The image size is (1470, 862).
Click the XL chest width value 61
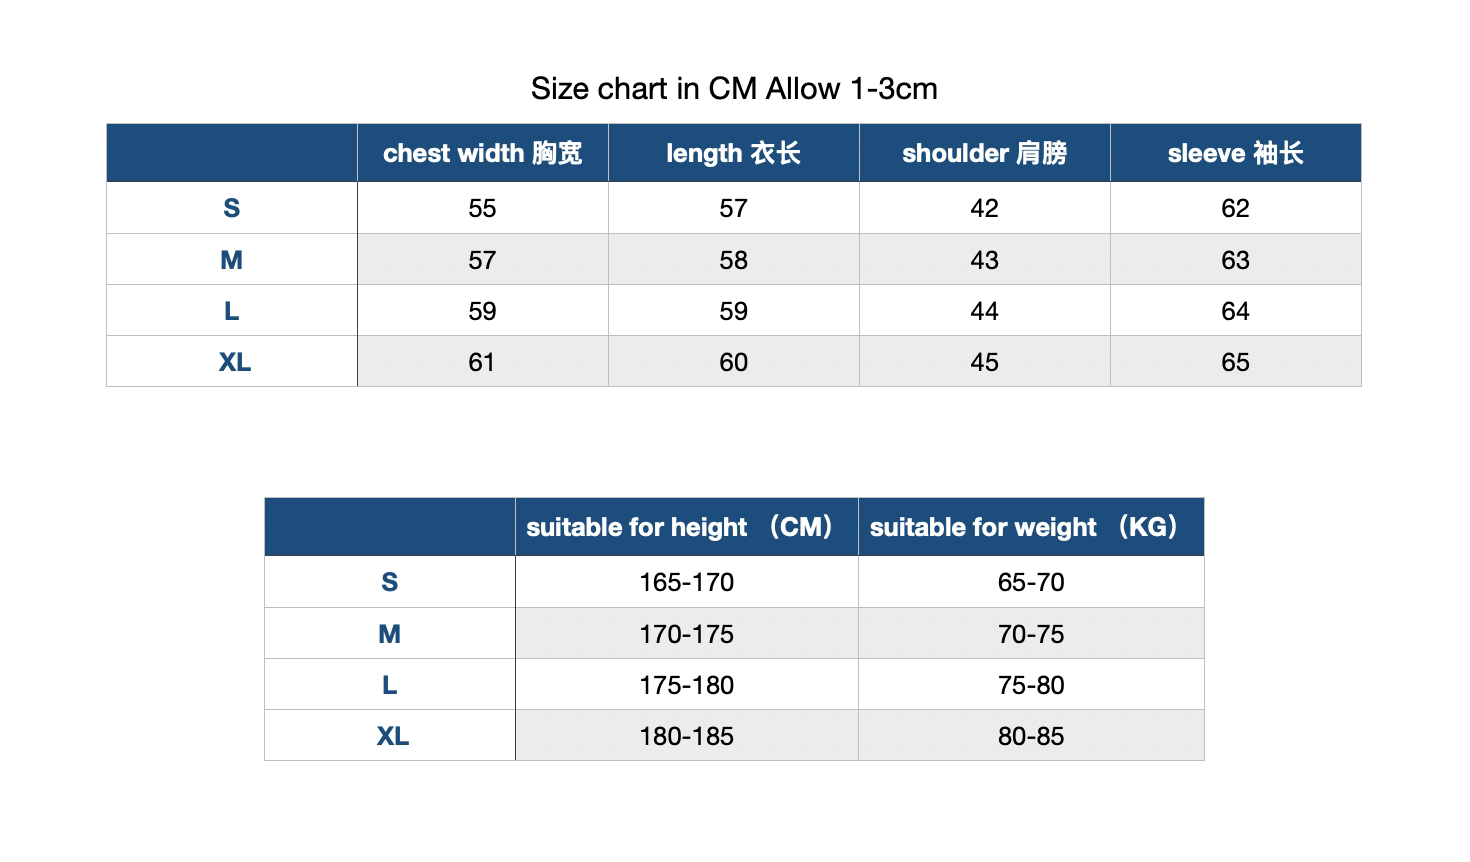click(482, 362)
